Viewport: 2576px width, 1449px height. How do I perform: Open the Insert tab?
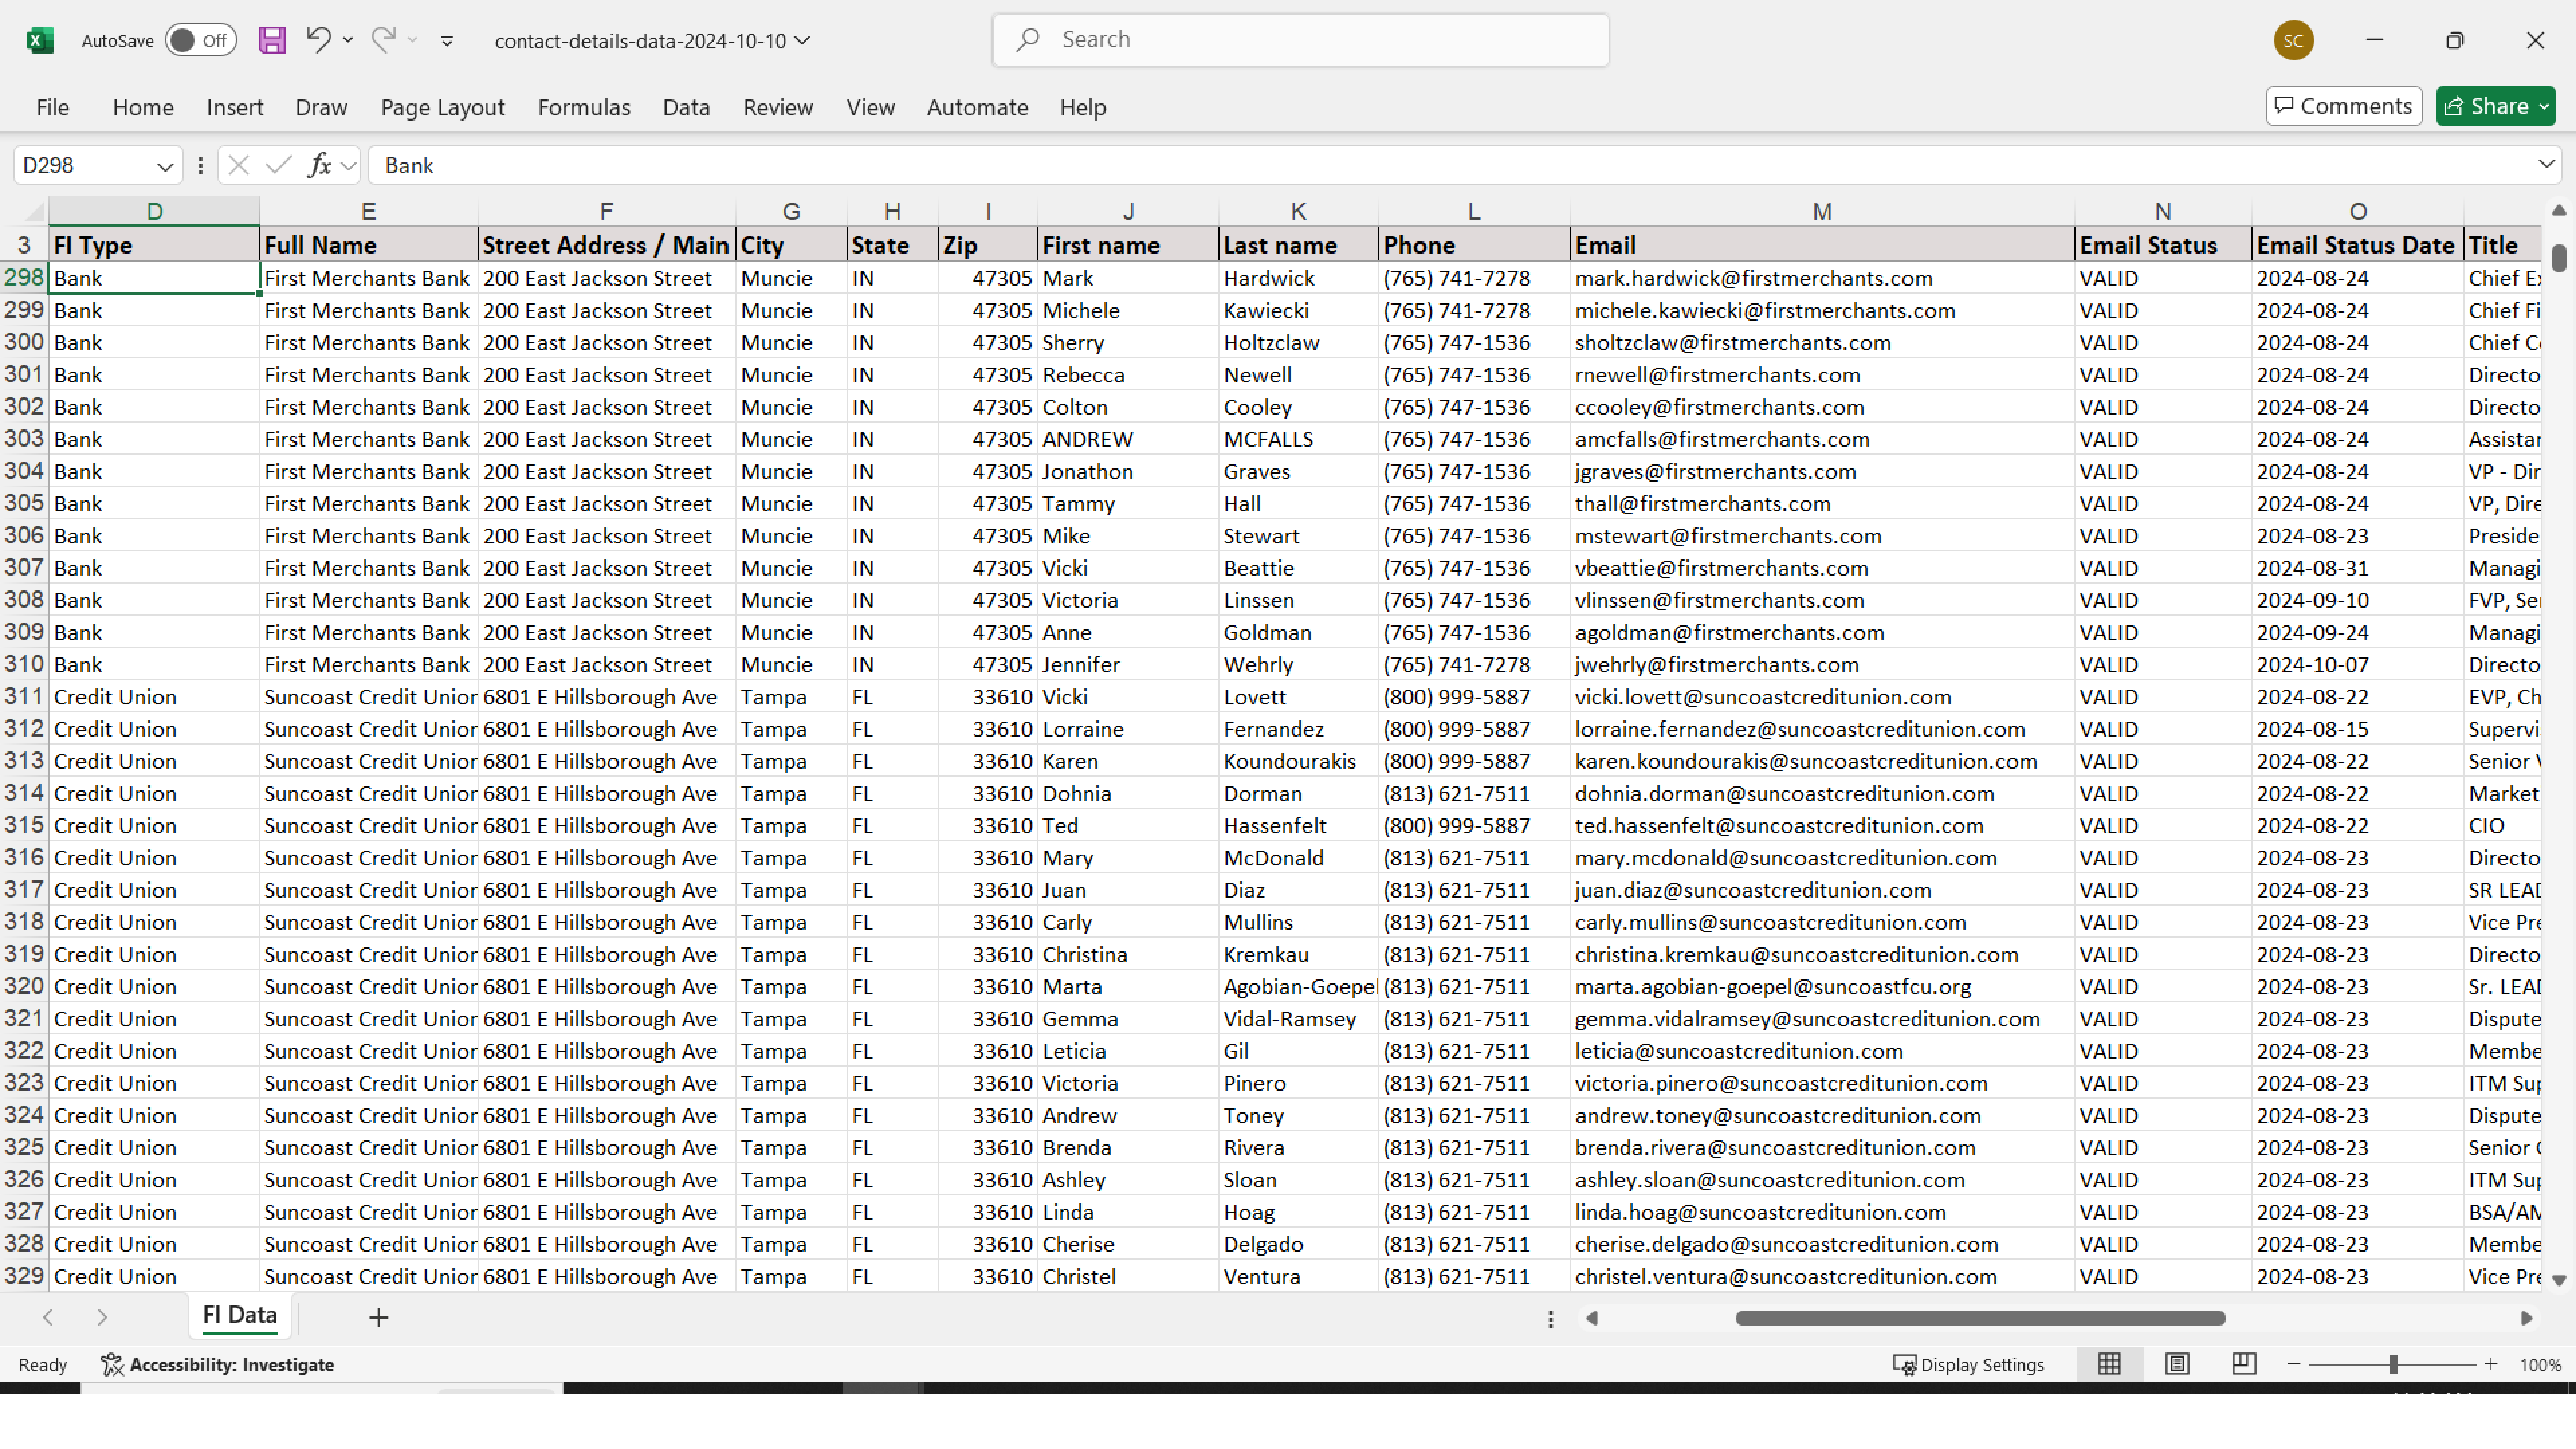(x=235, y=107)
